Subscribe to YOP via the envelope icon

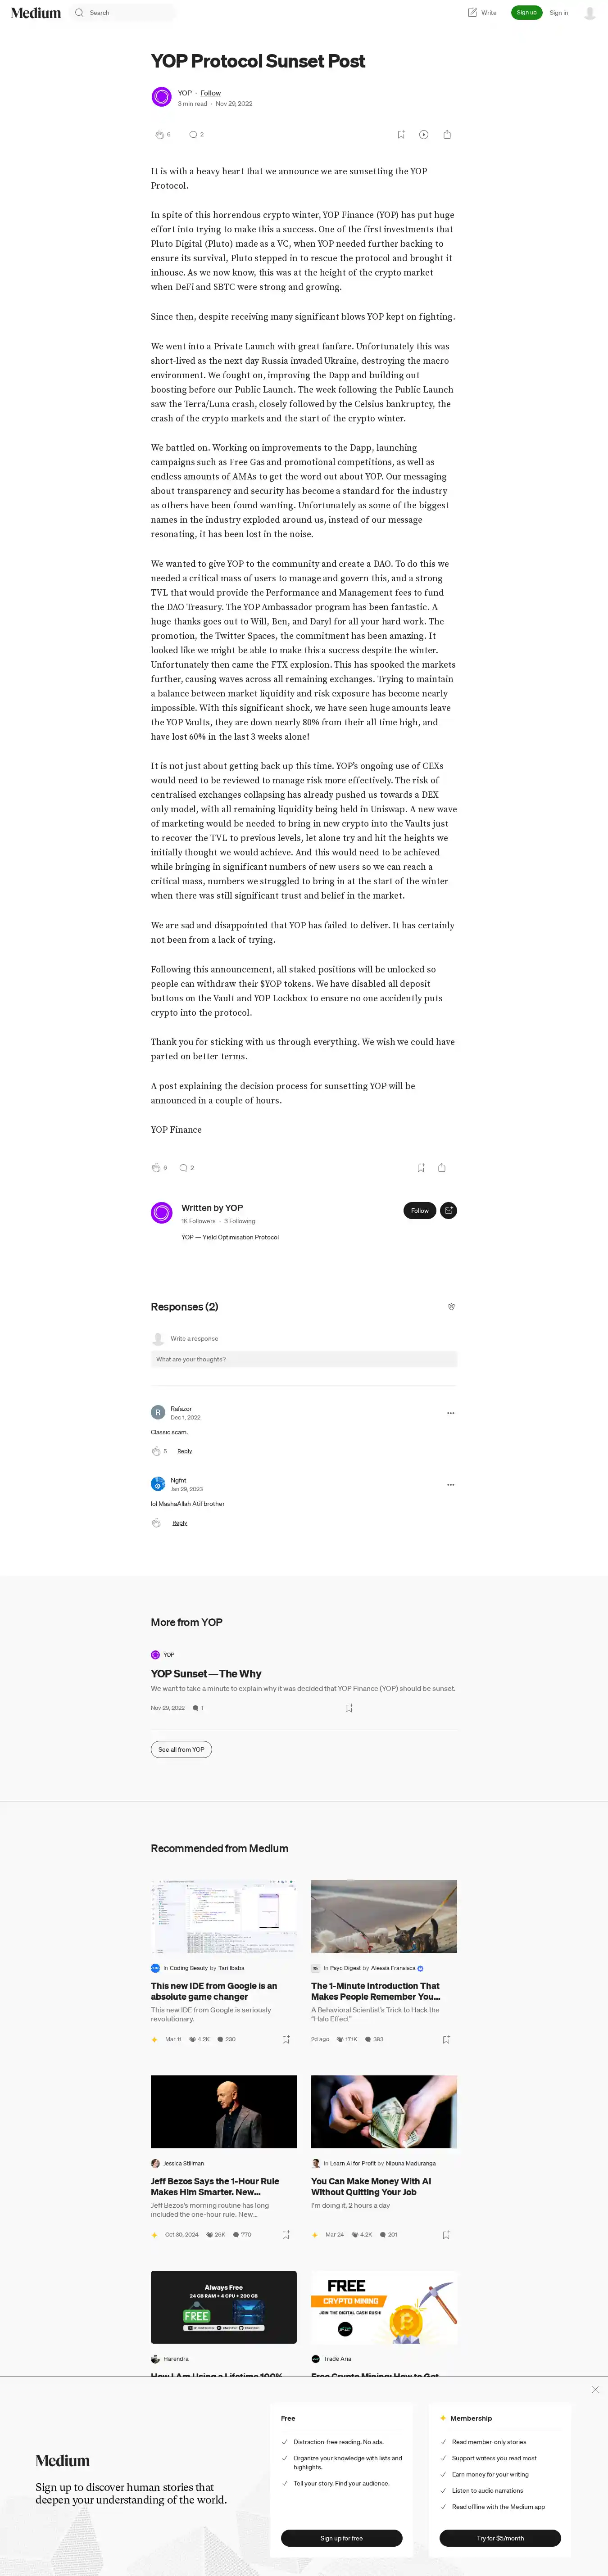[x=449, y=1210]
